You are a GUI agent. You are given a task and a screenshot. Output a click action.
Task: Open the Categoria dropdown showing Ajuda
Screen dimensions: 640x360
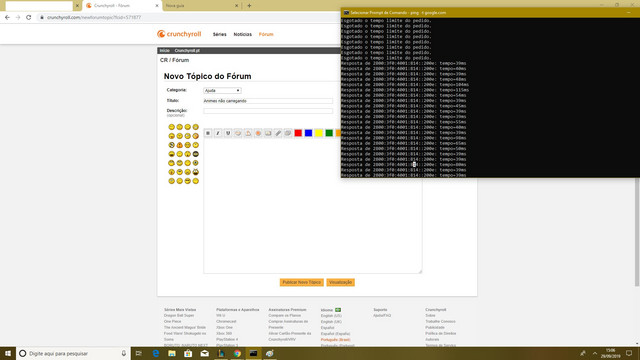(x=222, y=91)
